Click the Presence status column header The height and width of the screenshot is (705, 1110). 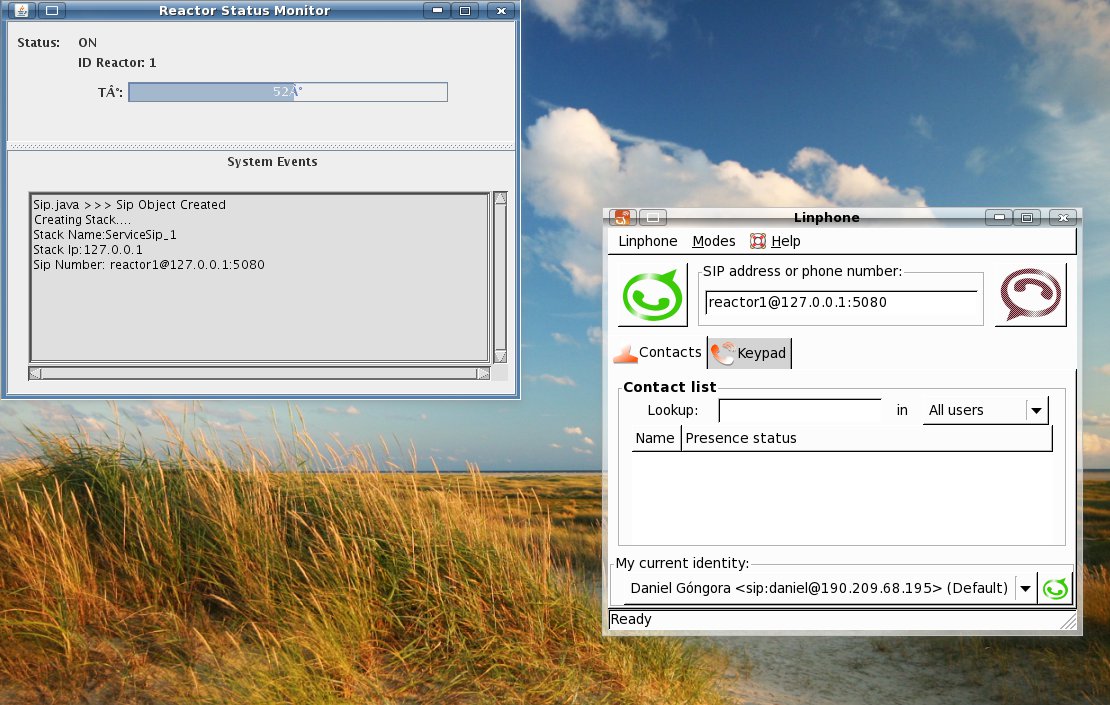coord(866,438)
